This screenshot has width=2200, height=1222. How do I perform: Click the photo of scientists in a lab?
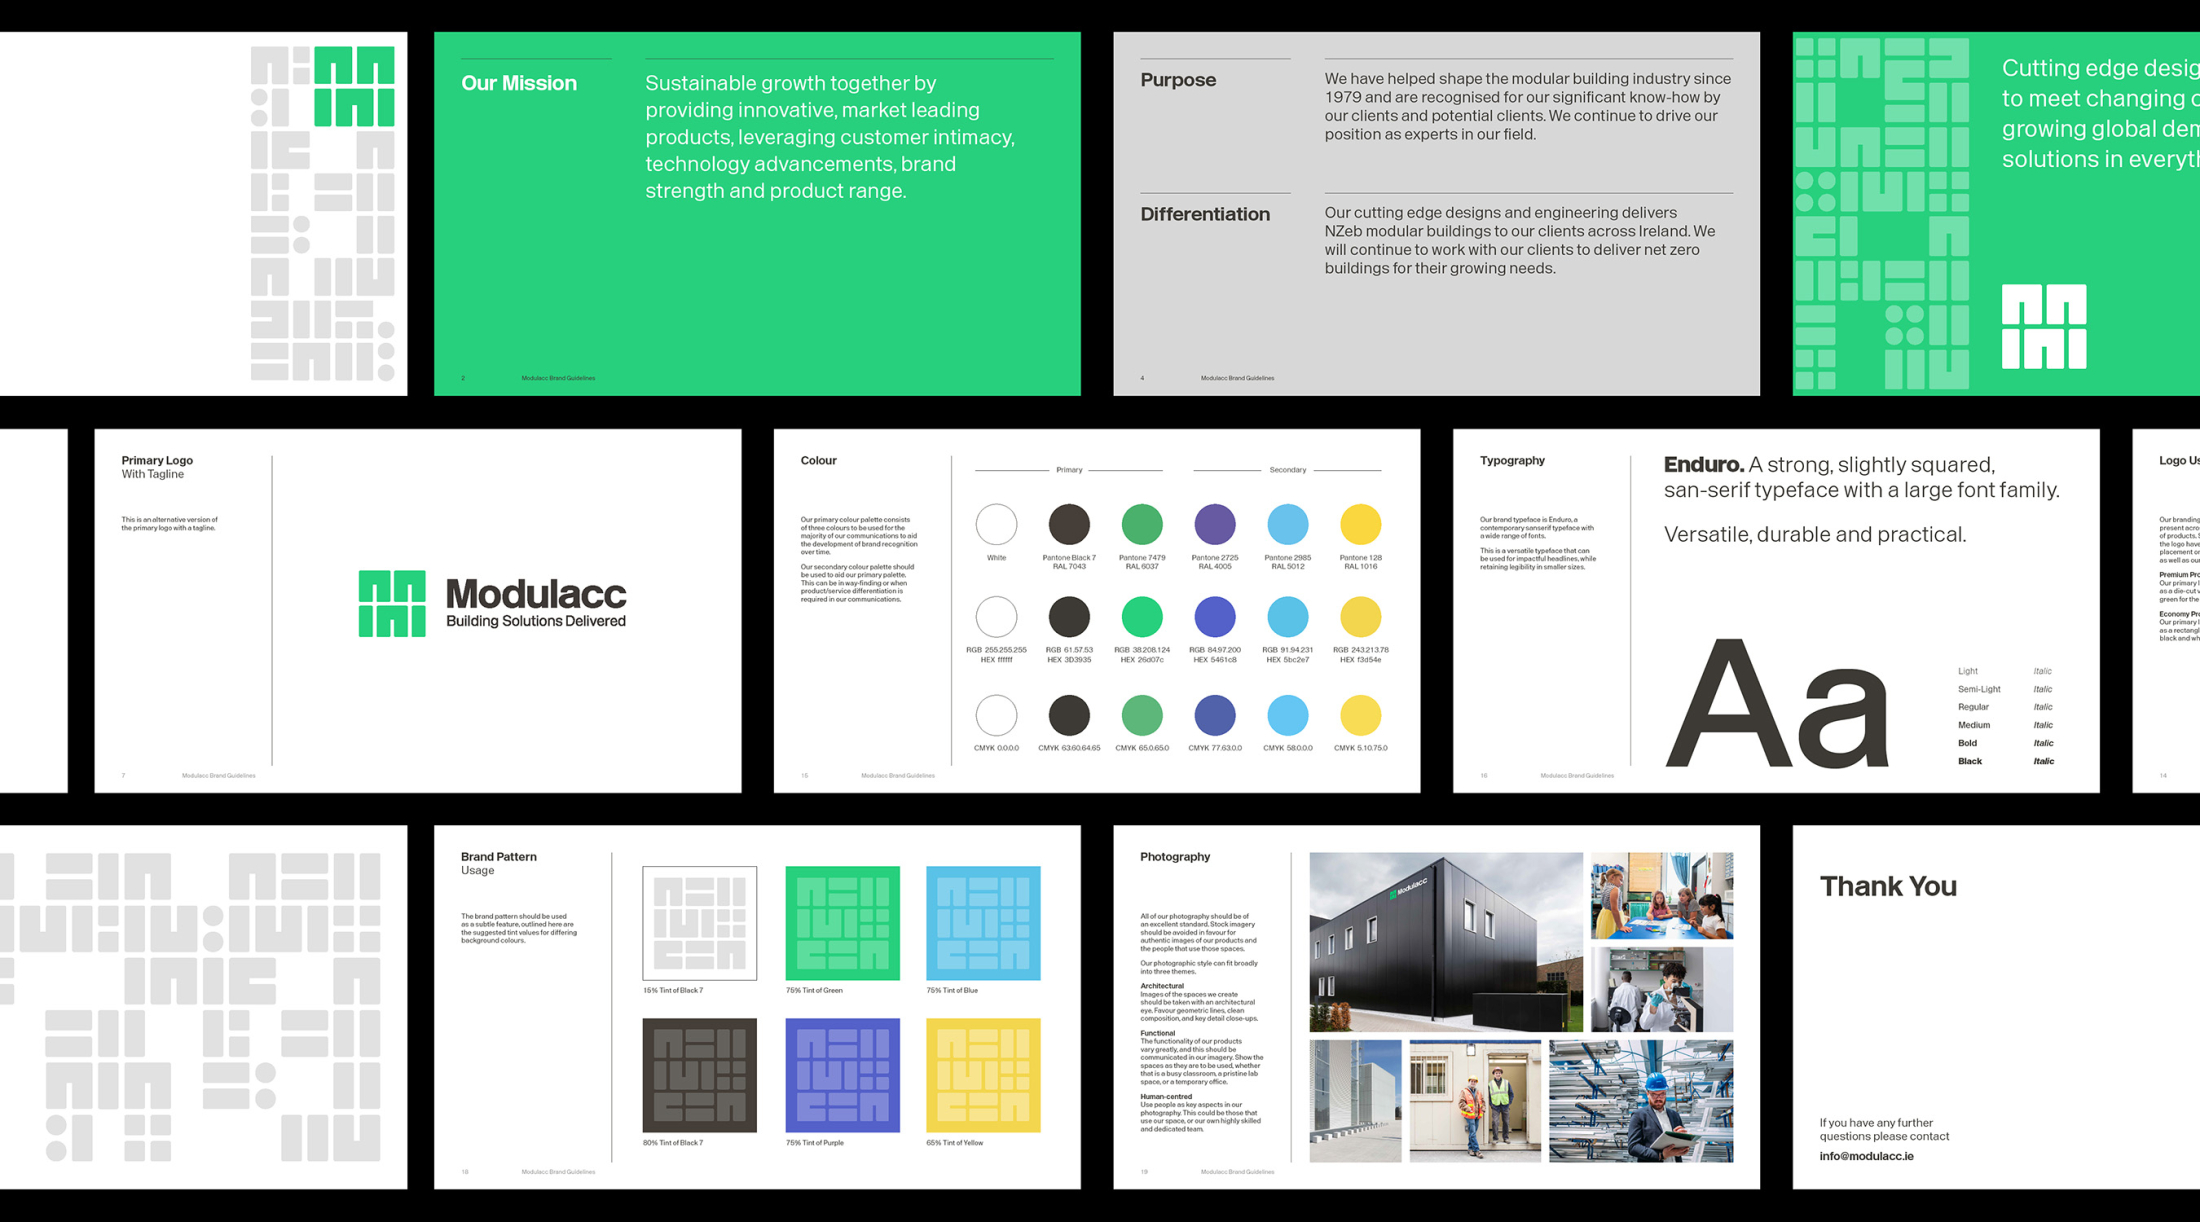coord(1662,989)
